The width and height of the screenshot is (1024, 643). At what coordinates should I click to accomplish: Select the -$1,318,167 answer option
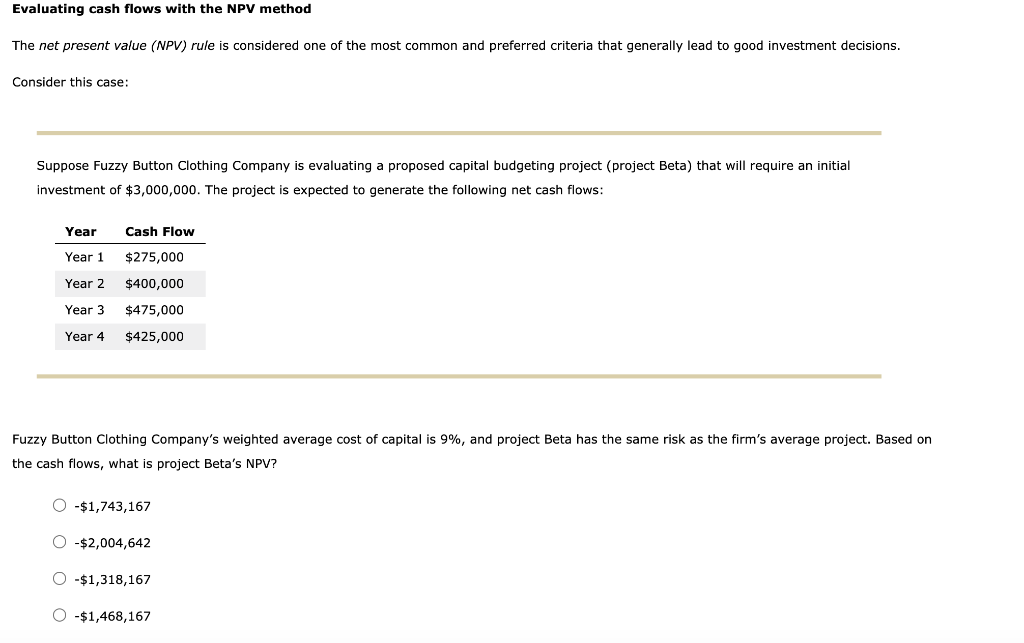[x=60, y=578]
